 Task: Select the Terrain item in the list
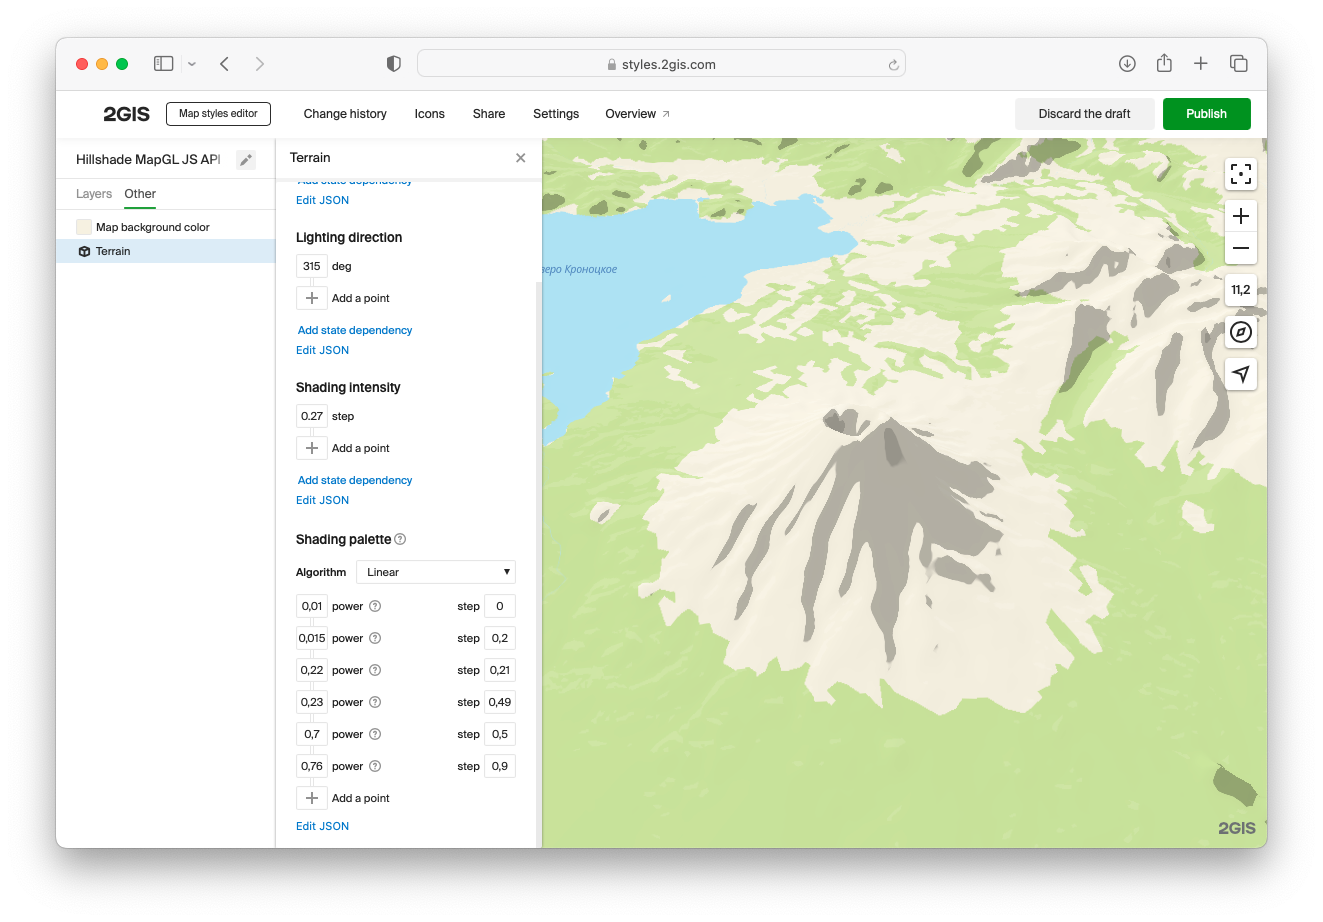113,252
